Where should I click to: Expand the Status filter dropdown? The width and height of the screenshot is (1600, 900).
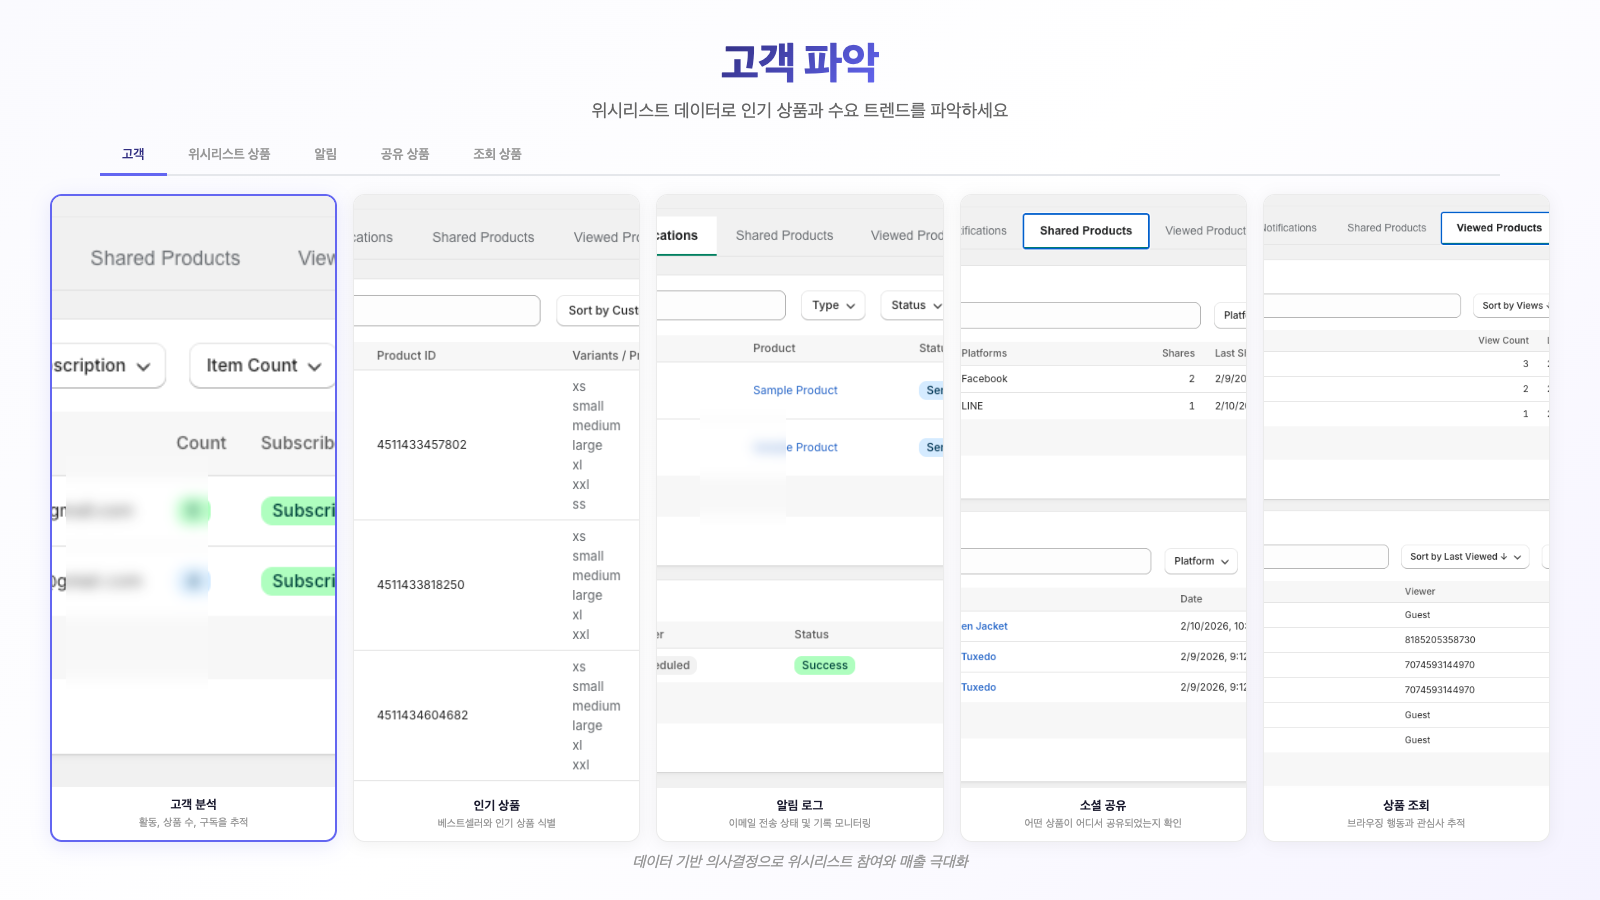(914, 306)
